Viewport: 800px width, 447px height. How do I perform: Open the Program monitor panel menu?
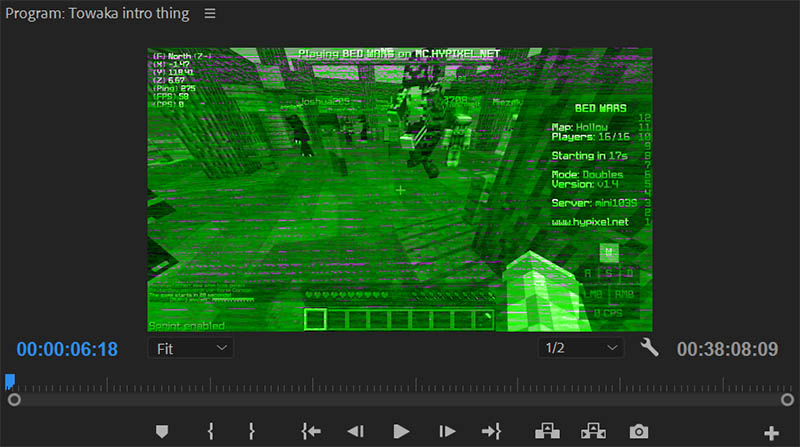click(210, 13)
